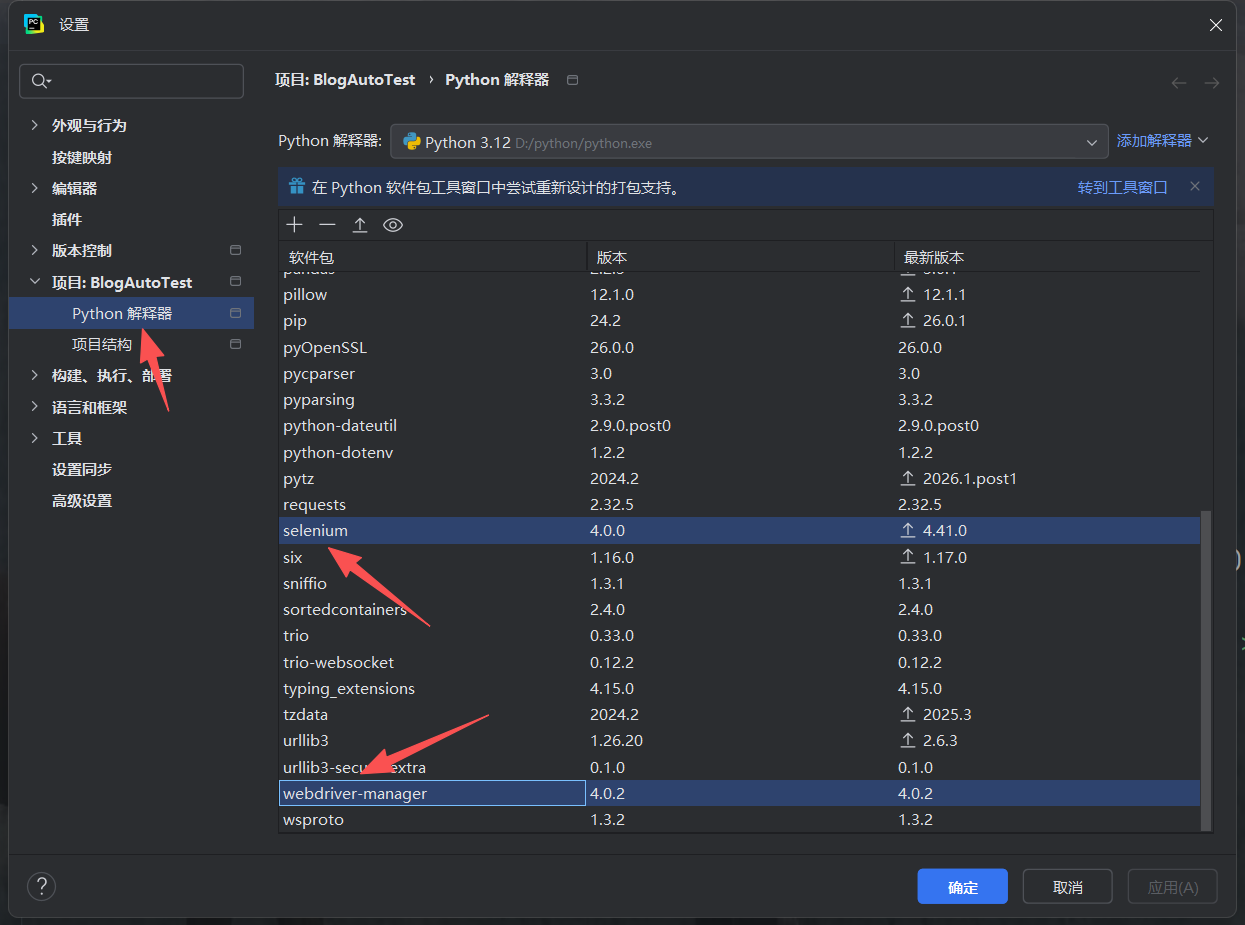1245x925 pixels.
Task: Click upgrade arrow for six 1.17.0
Action: tap(908, 557)
